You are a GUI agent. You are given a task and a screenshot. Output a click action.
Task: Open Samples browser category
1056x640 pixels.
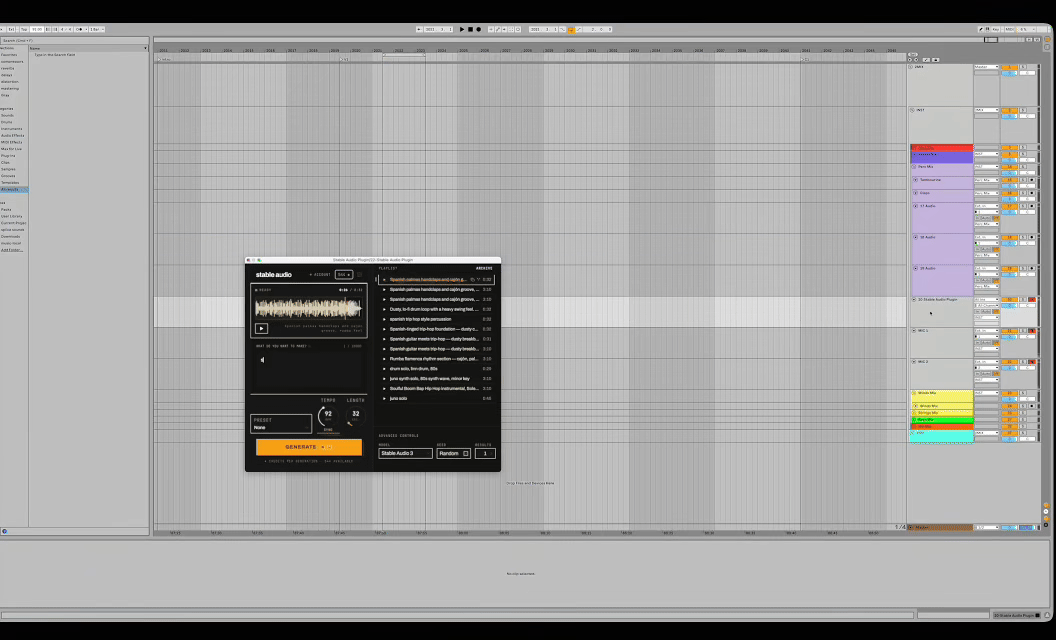click(x=8, y=169)
